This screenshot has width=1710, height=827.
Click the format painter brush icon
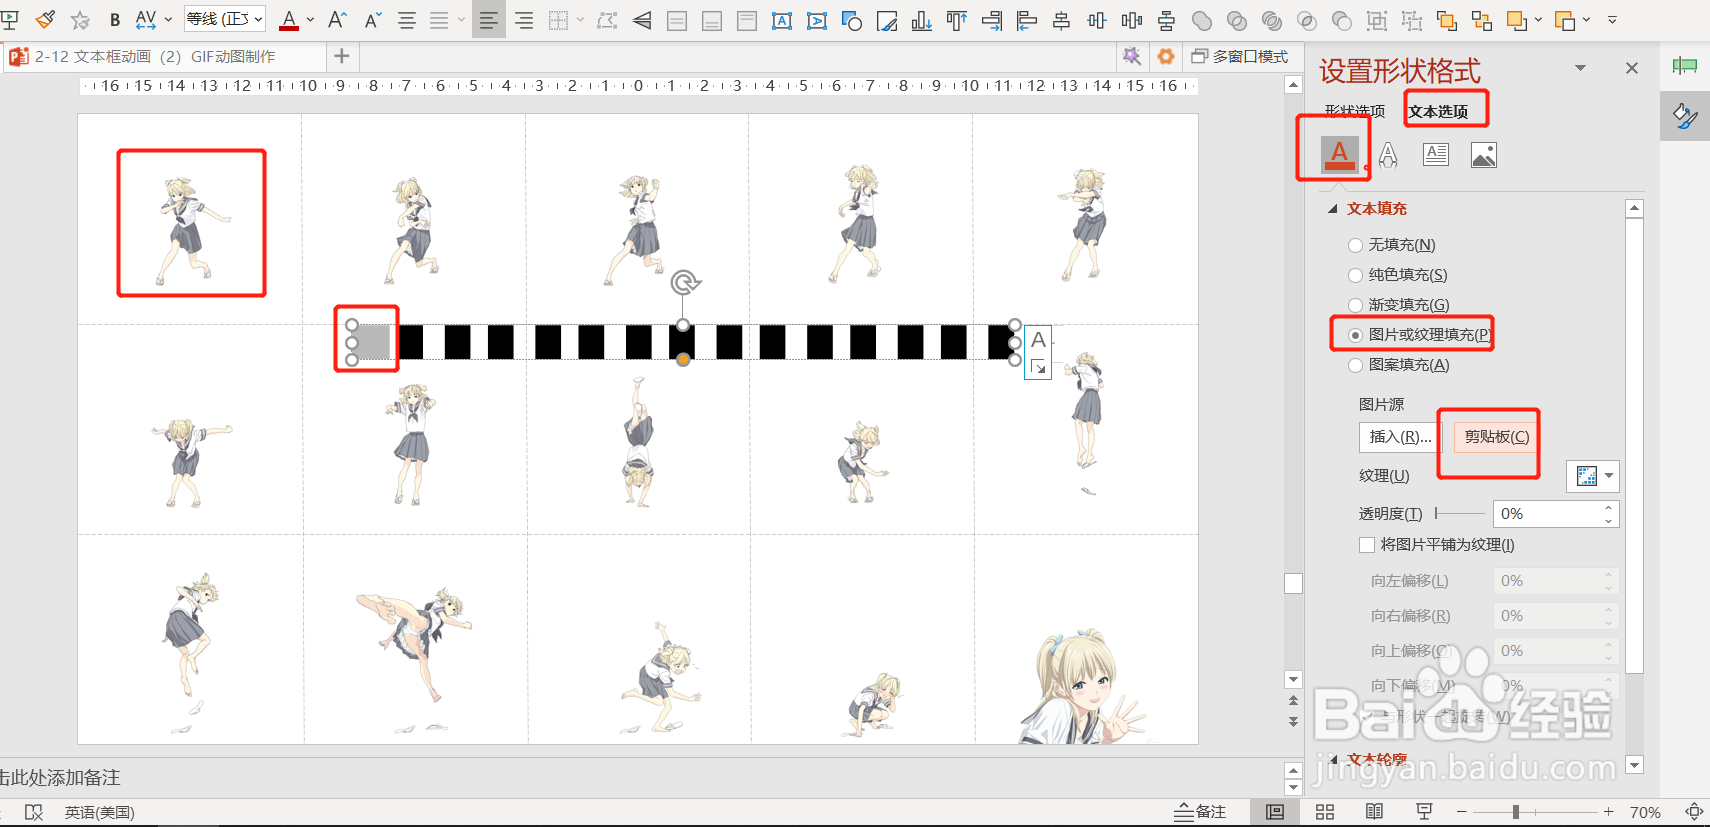click(45, 19)
